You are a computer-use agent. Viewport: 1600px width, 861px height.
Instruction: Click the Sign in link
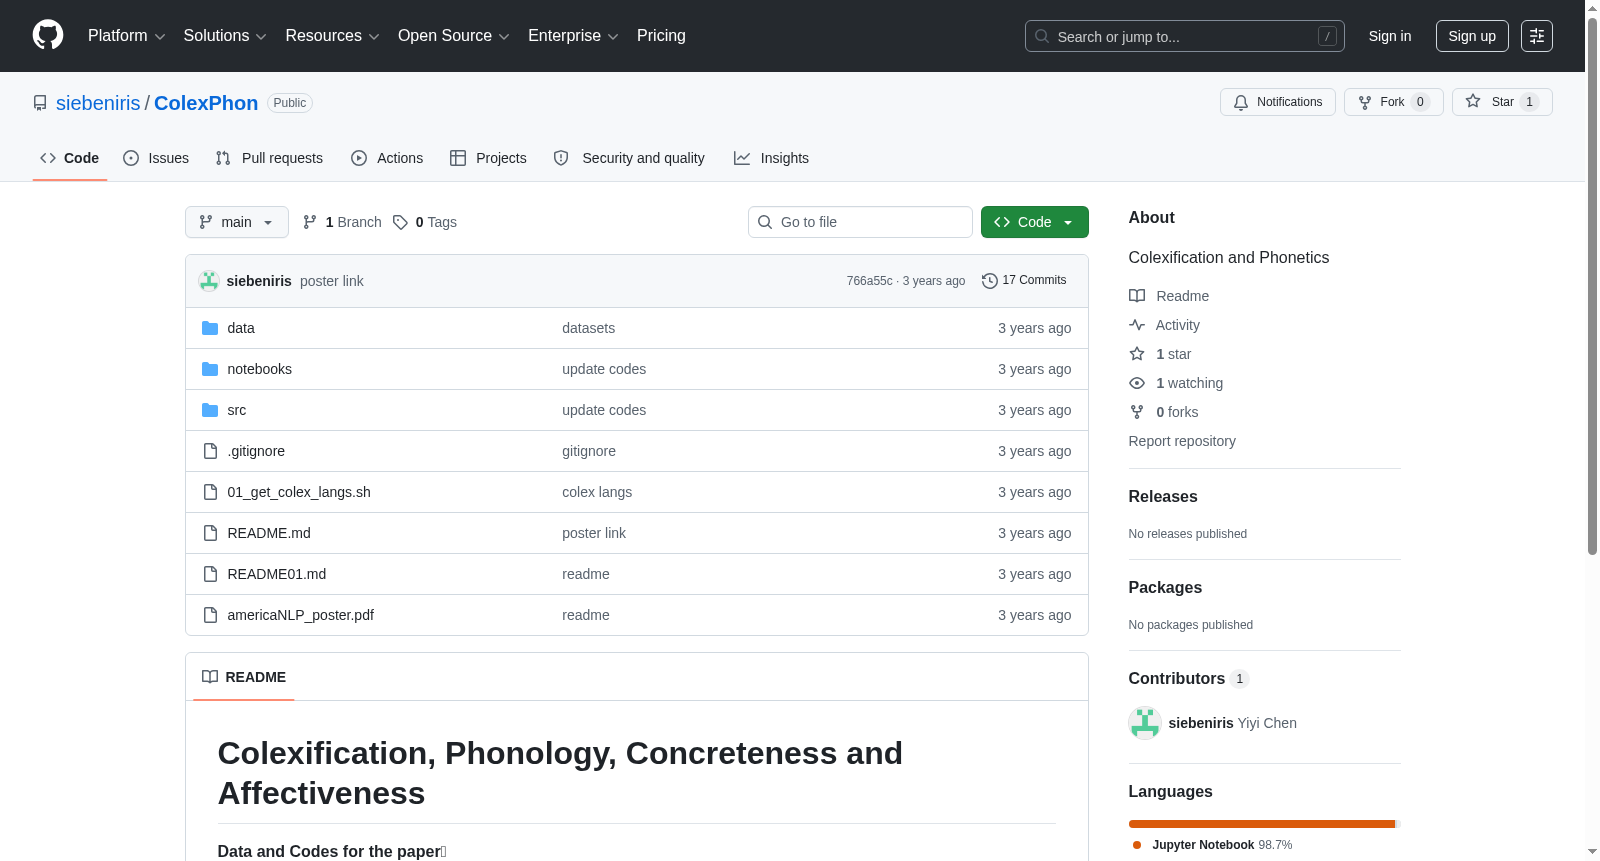click(x=1390, y=36)
